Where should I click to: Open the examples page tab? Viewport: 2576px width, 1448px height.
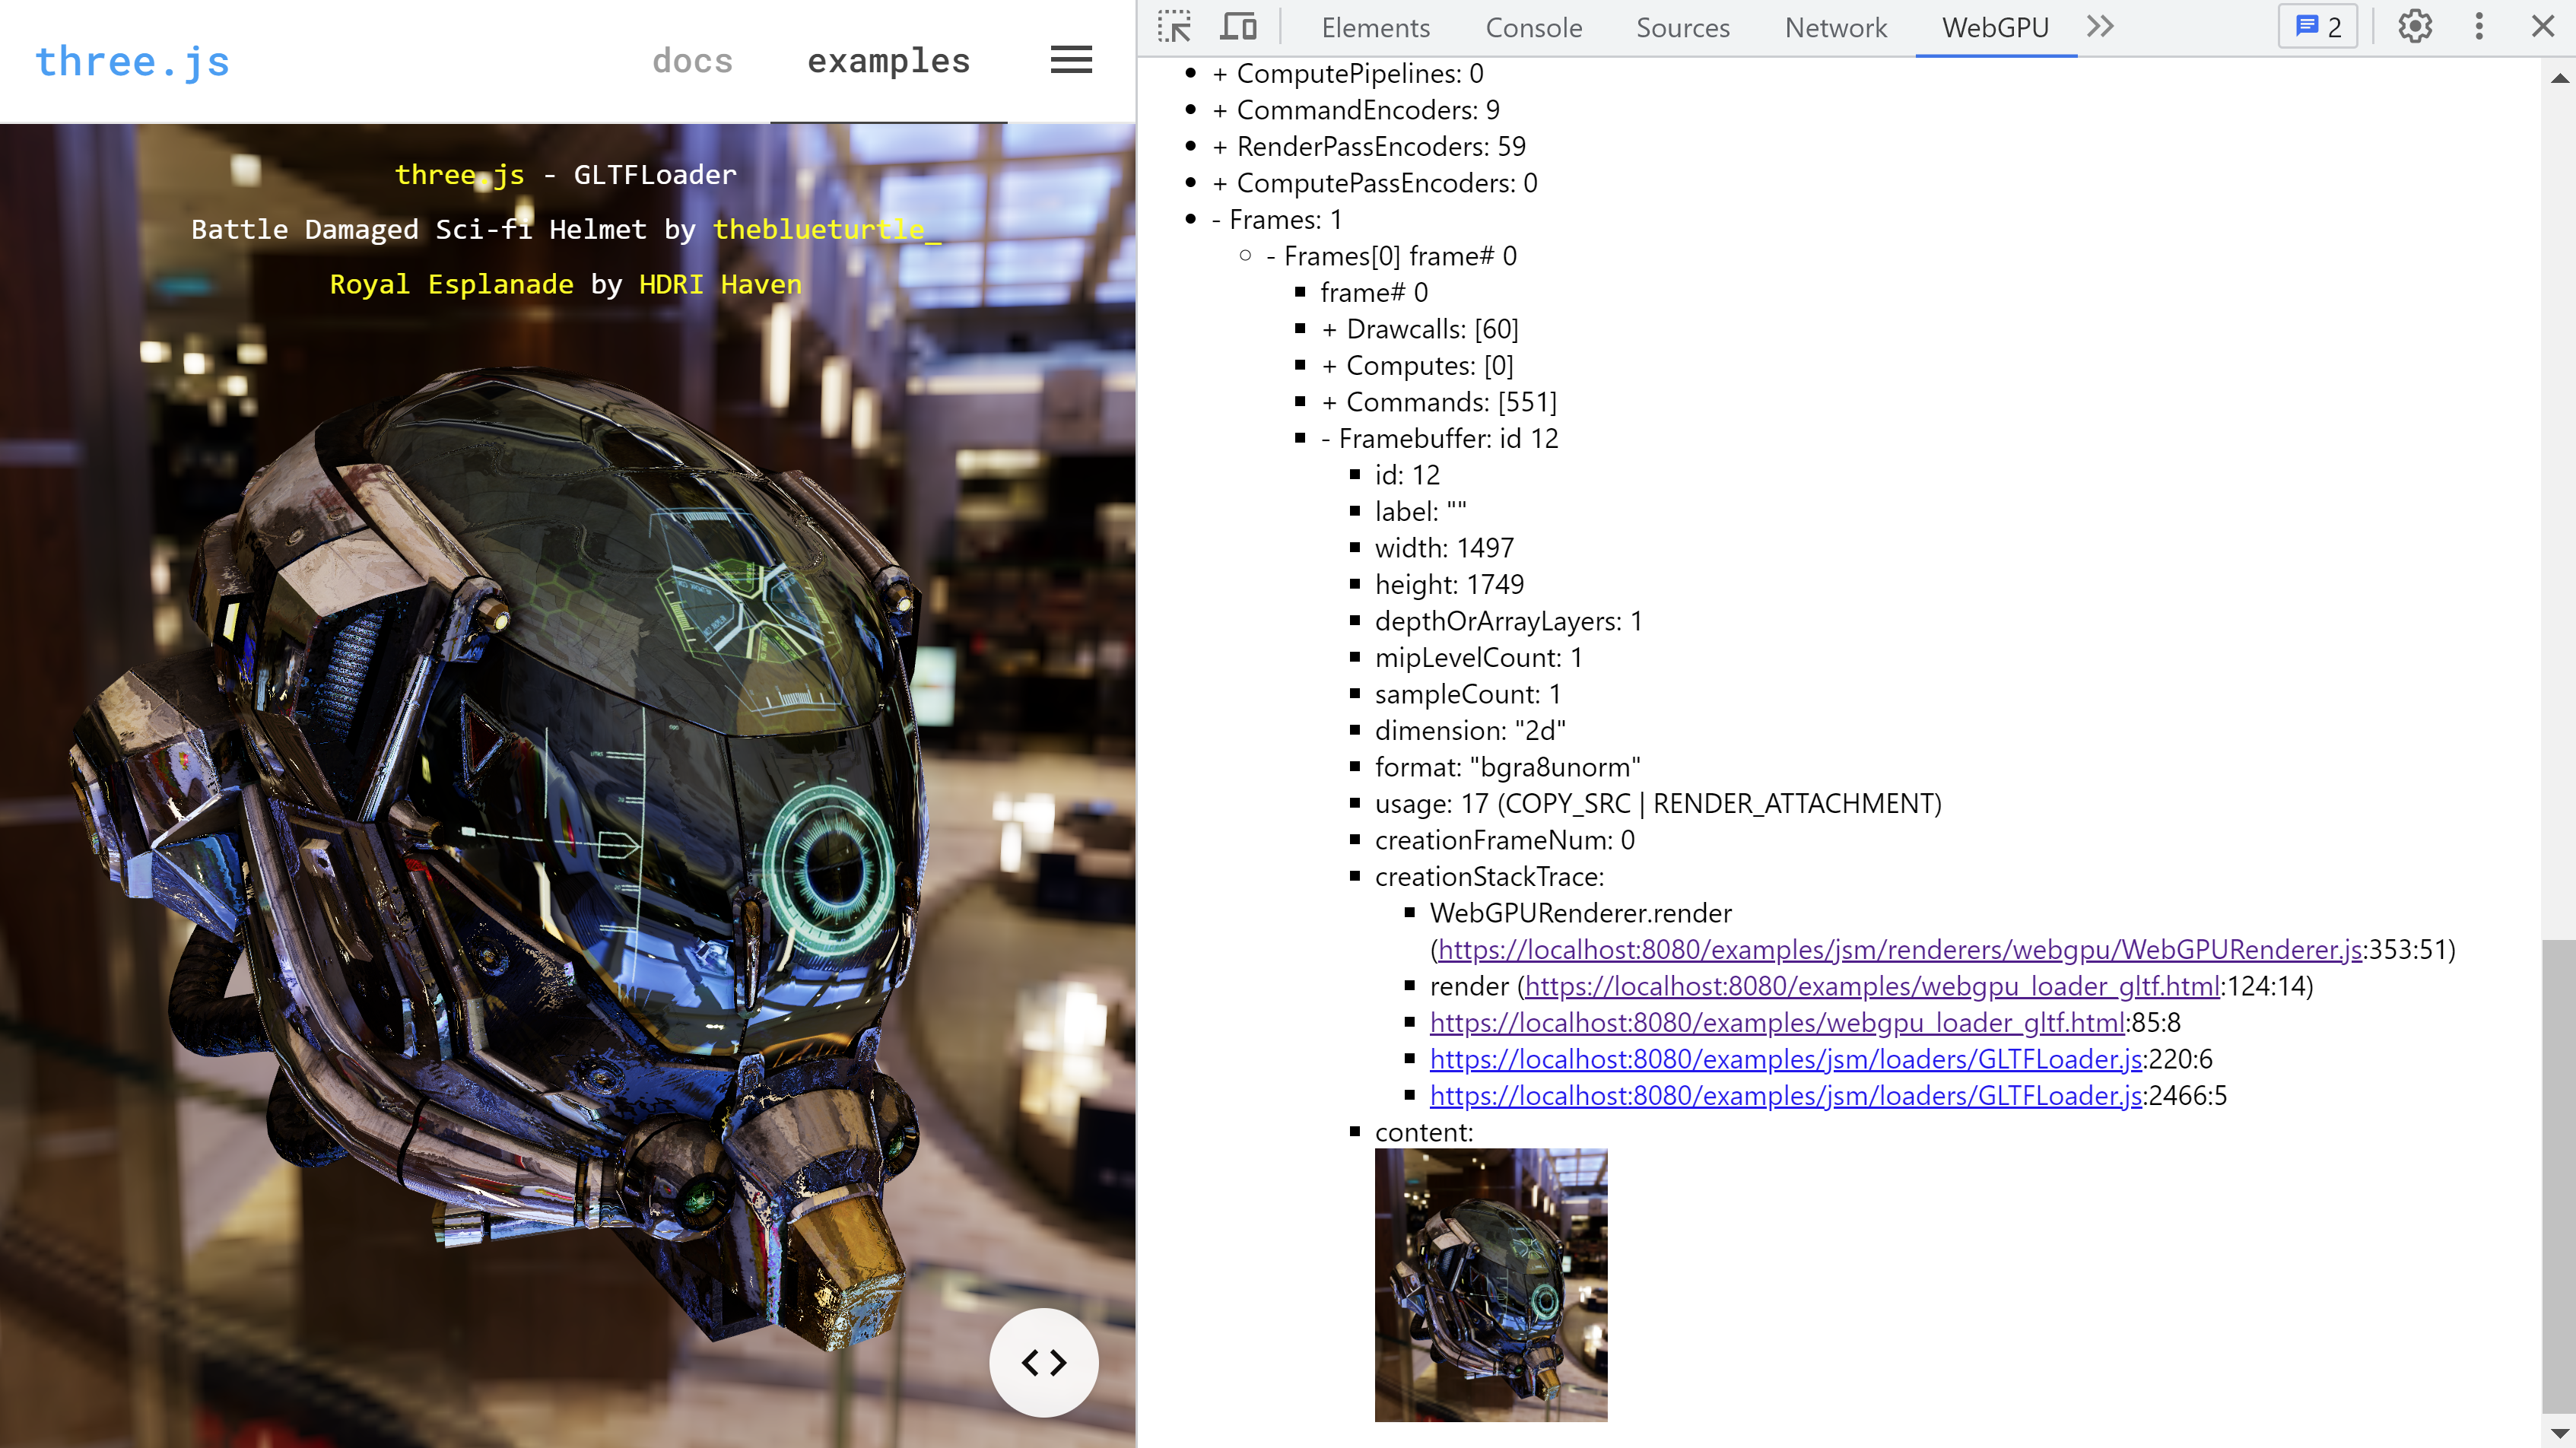[888, 61]
